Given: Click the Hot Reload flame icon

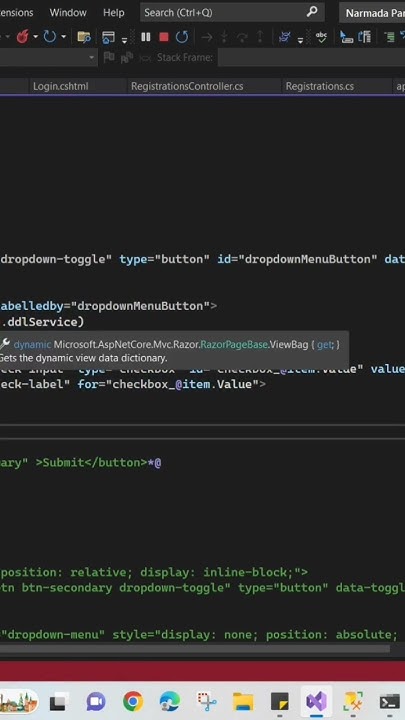Looking at the screenshot, I should point(22,37).
